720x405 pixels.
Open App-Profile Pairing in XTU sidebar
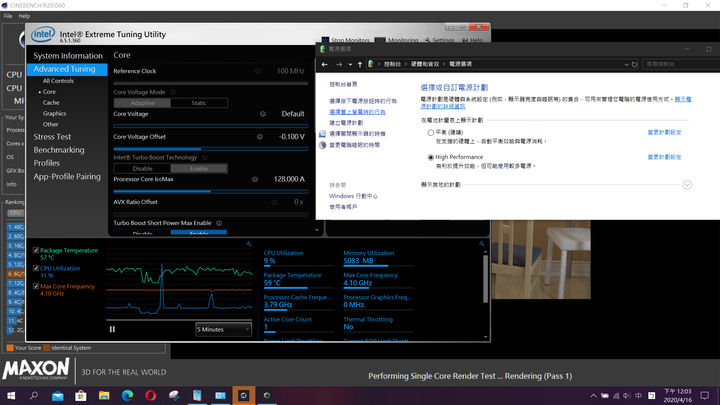pyautogui.click(x=67, y=177)
